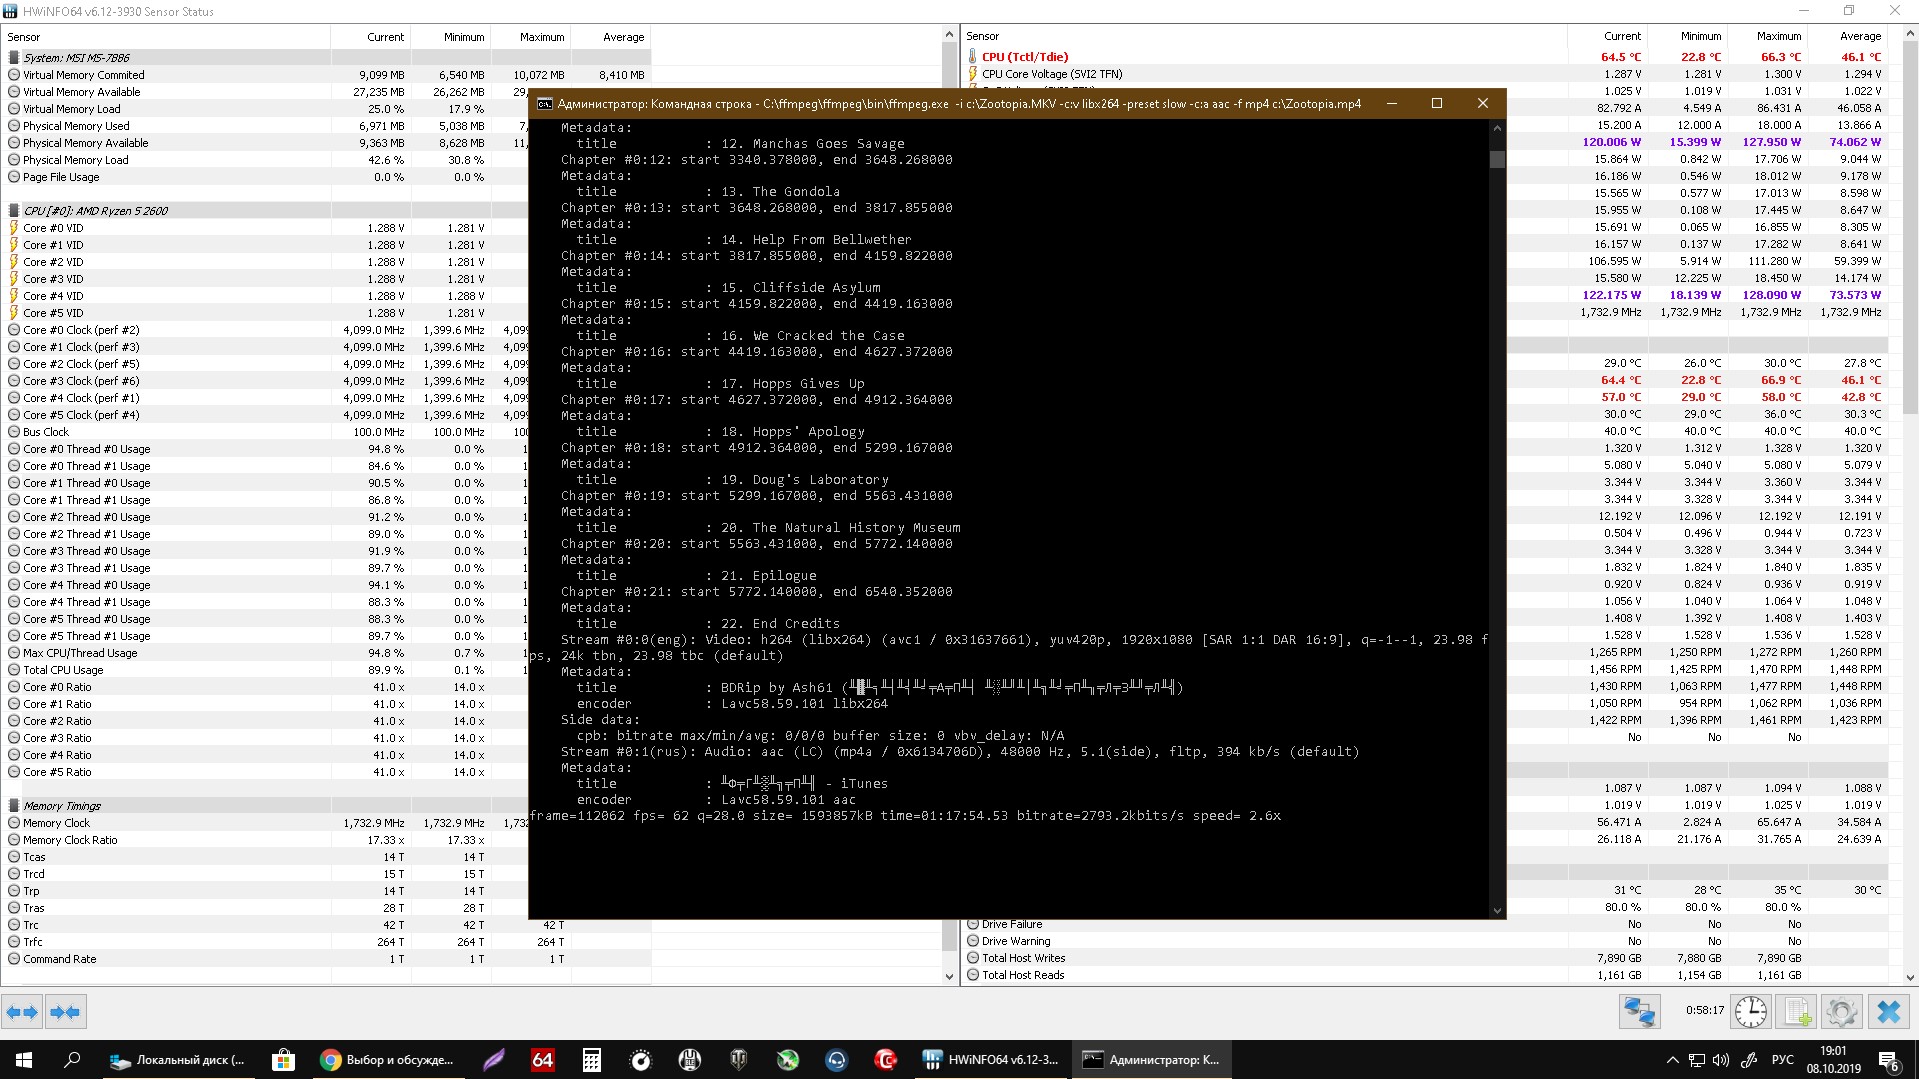
Task: Open the green Xbox-style taskbar icon
Action: click(788, 1060)
